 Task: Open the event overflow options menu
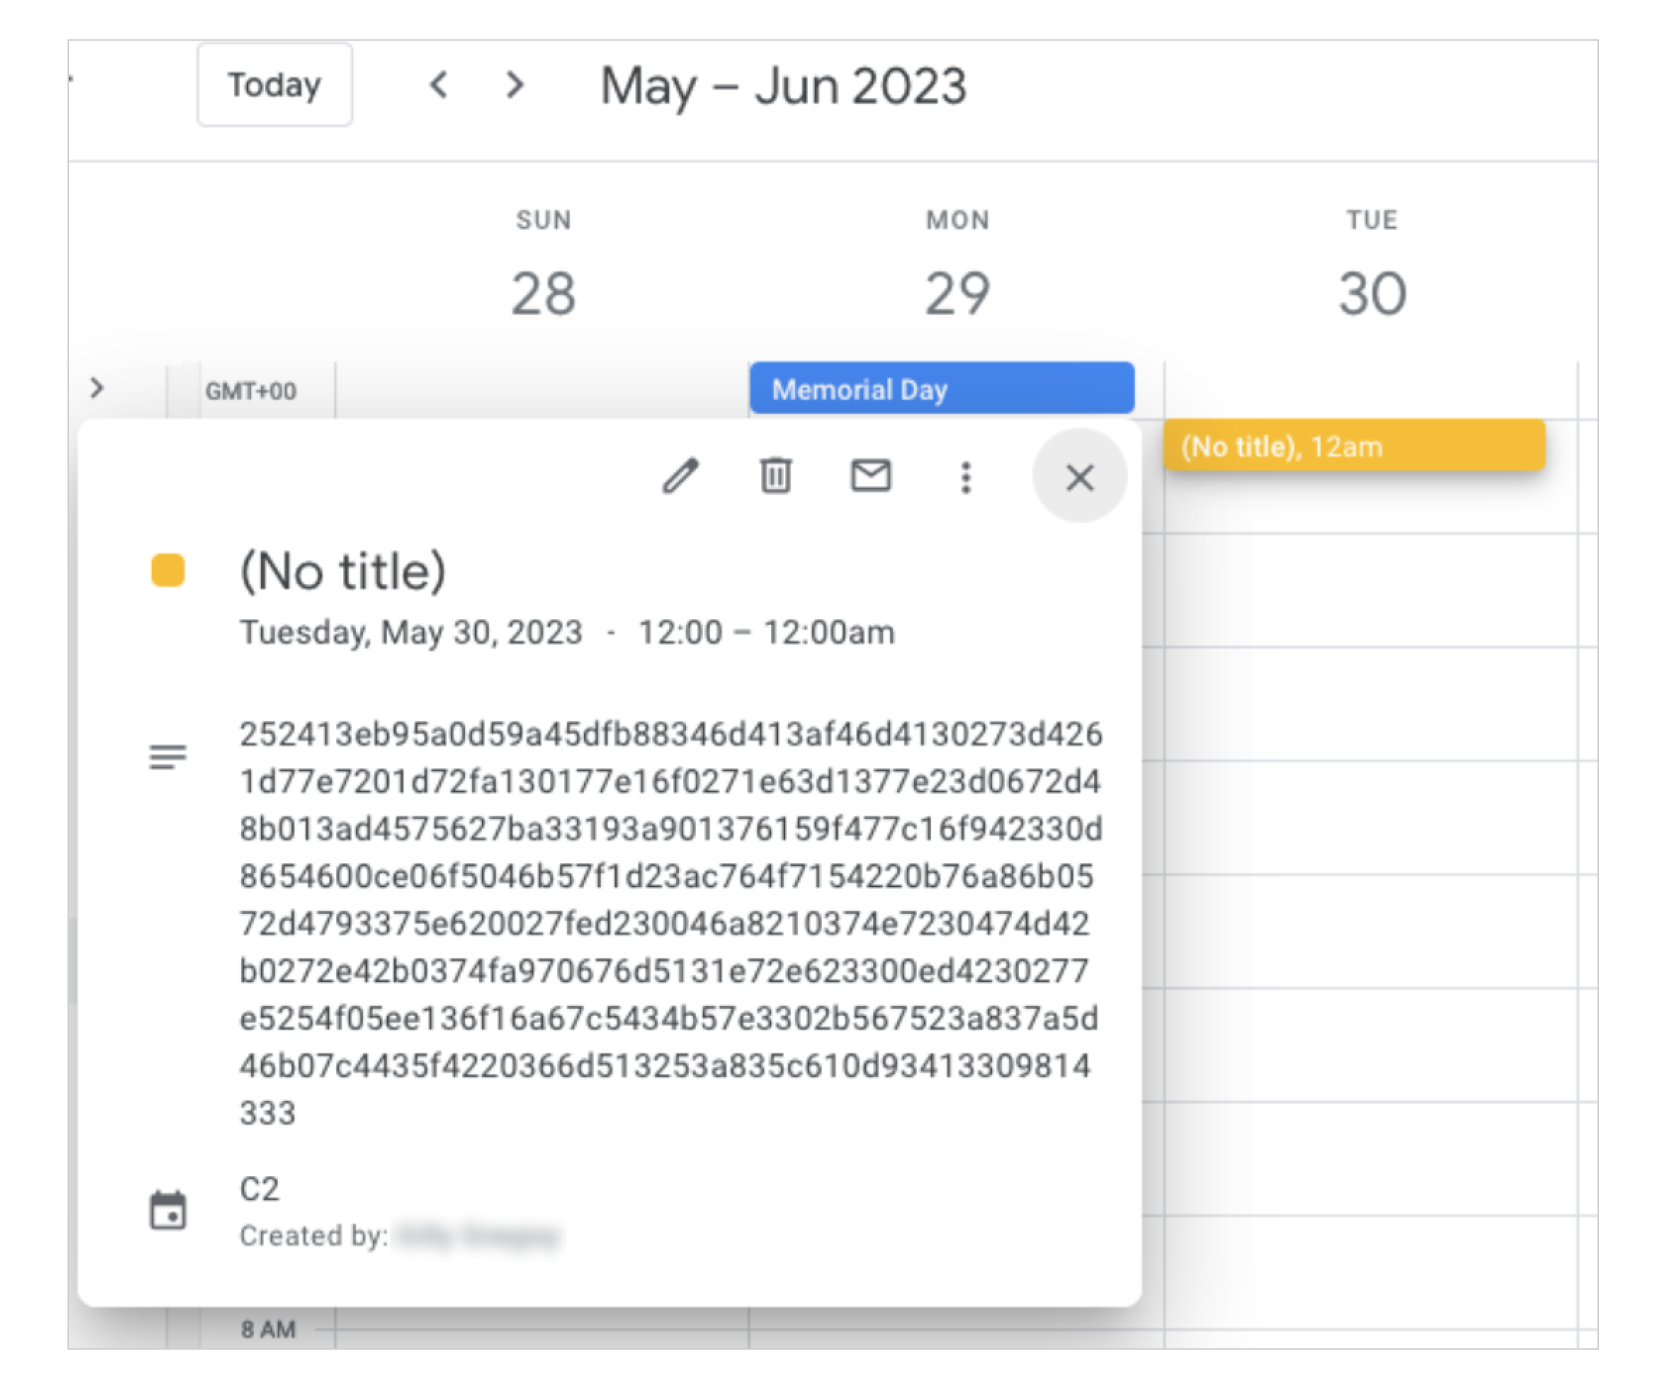coord(965,479)
